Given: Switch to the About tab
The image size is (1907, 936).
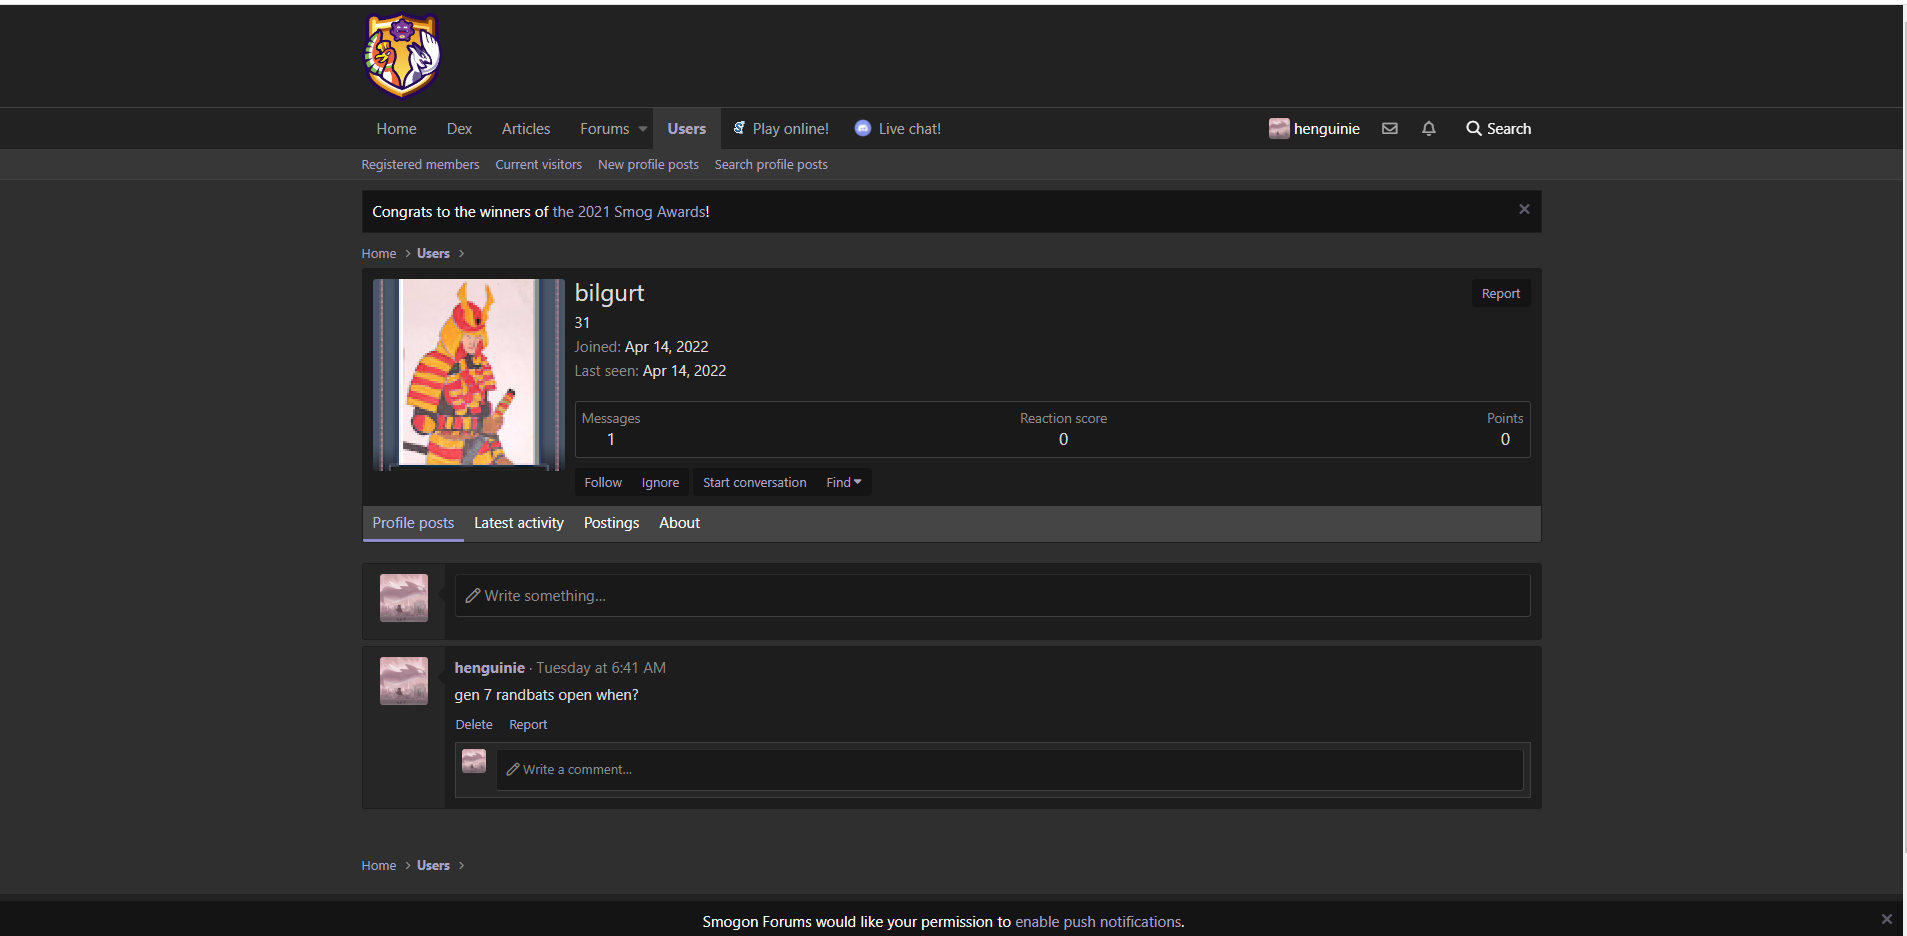Looking at the screenshot, I should tap(679, 523).
